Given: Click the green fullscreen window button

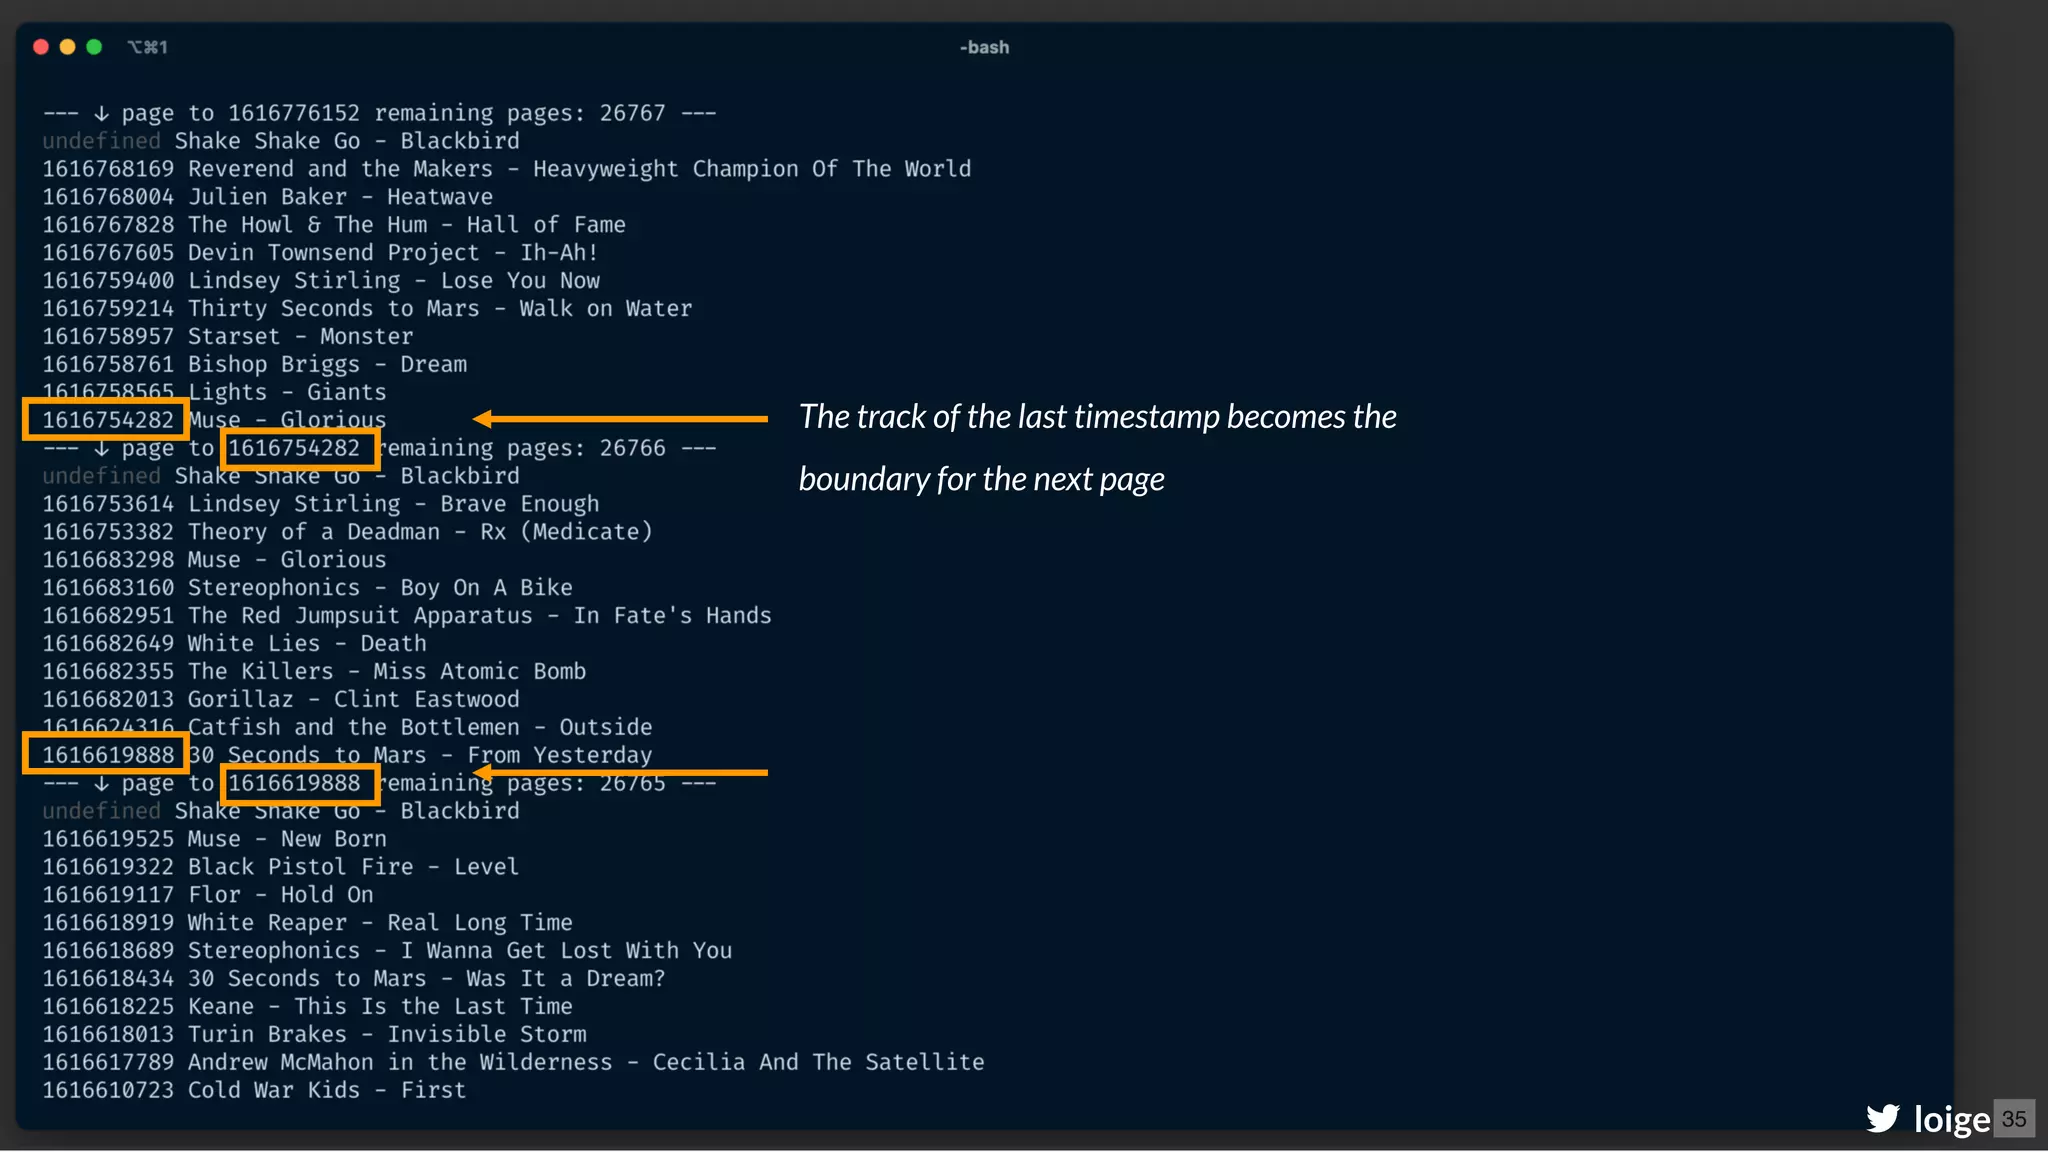Looking at the screenshot, I should point(94,47).
